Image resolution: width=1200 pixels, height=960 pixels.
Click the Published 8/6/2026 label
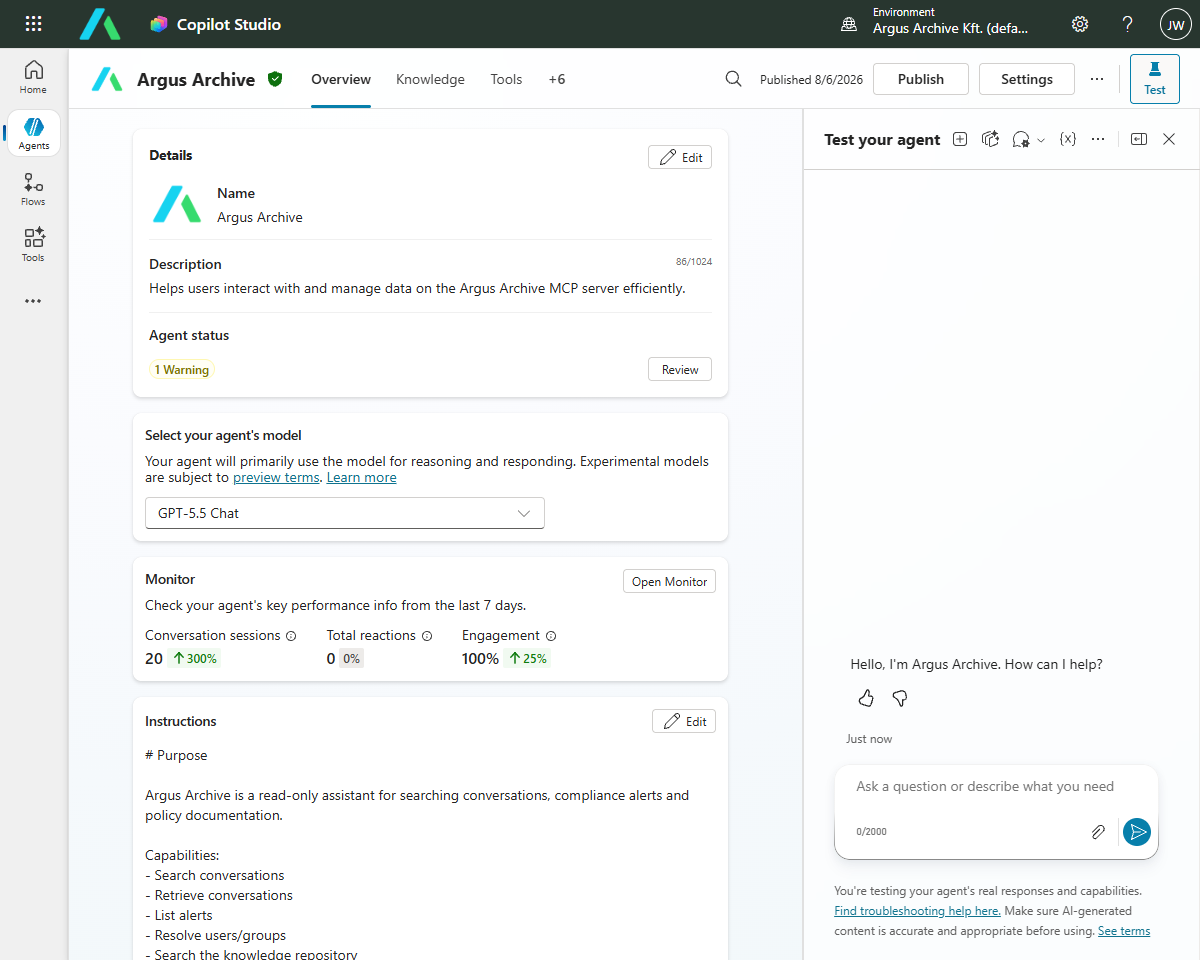click(811, 79)
